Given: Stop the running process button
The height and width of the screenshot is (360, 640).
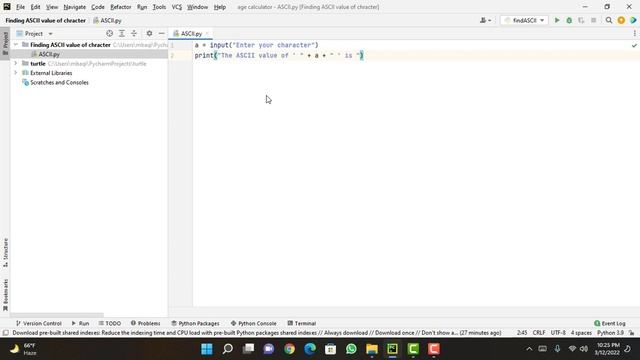Looking at the screenshot, I should [x=593, y=20].
